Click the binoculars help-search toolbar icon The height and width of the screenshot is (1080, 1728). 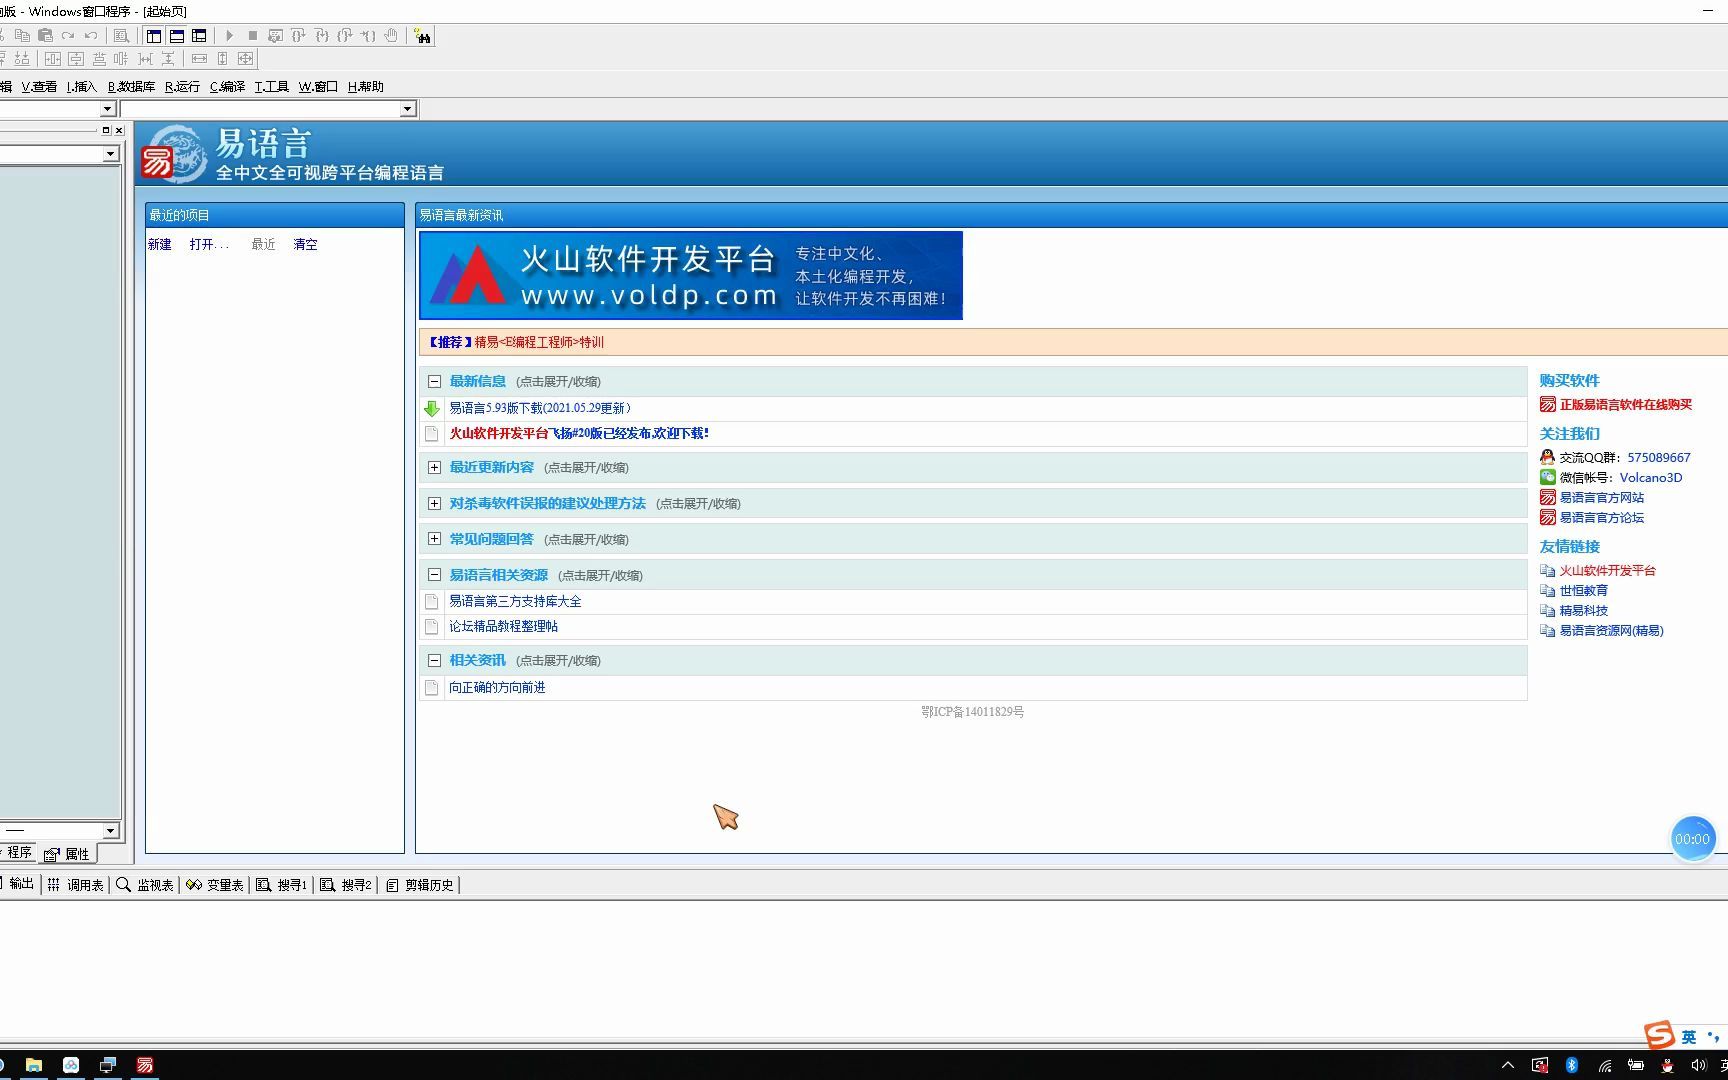pos(423,36)
